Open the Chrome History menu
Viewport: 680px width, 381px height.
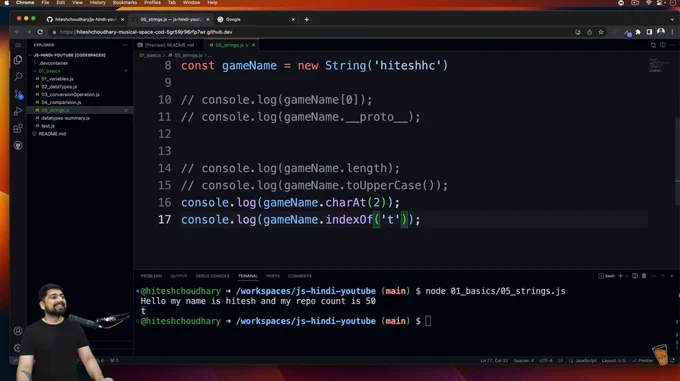coord(98,3)
